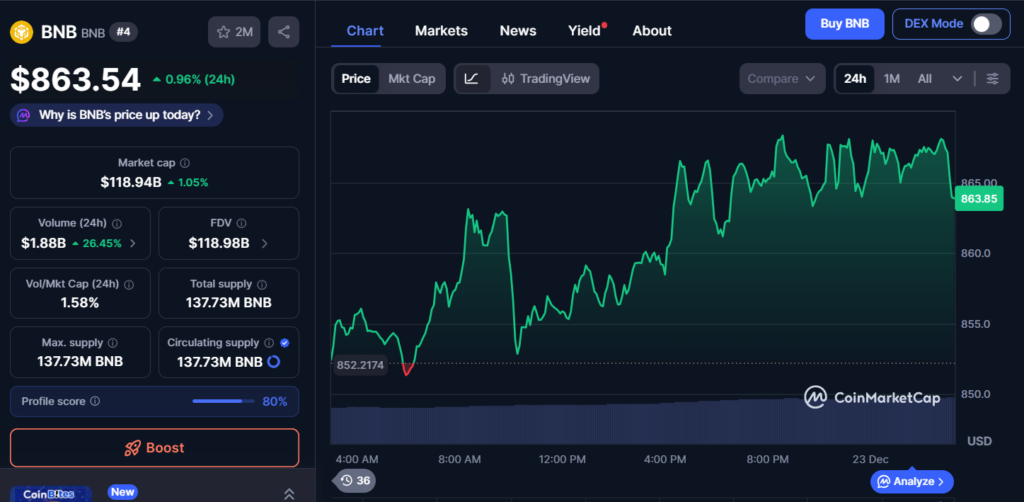Select the 24h time range
This screenshot has height=502, width=1024.
pyautogui.click(x=855, y=79)
